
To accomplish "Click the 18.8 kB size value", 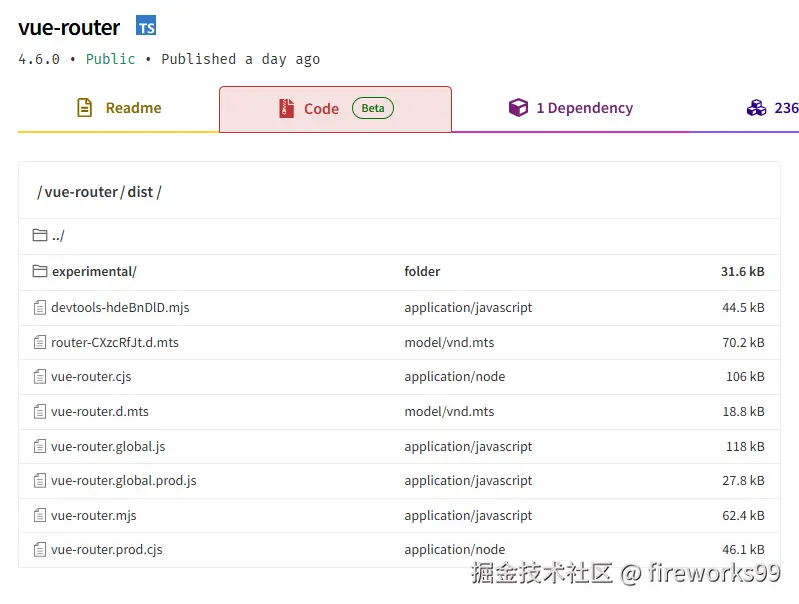I will (743, 411).
